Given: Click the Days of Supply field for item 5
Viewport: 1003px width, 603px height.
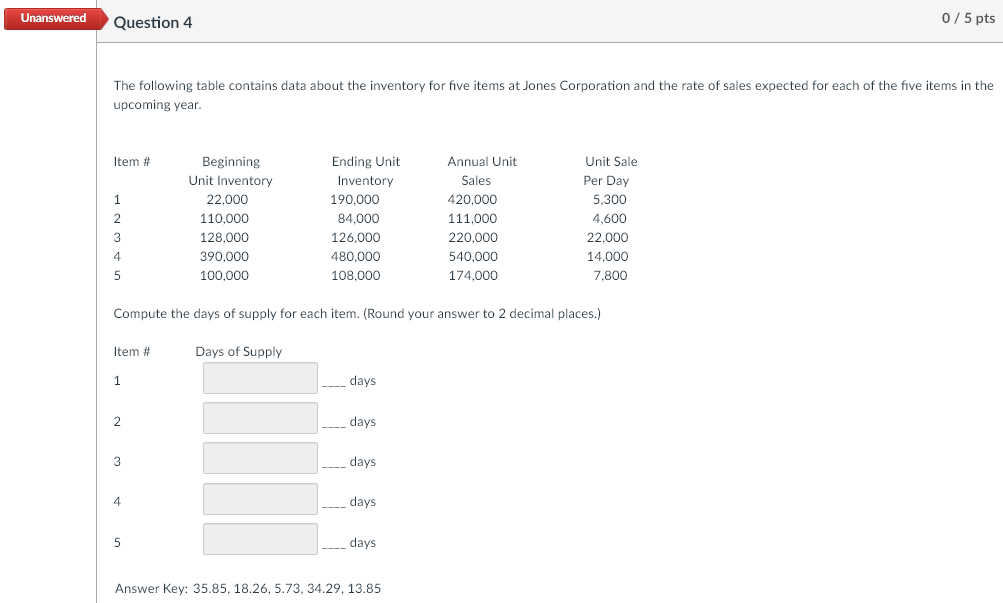Looking at the screenshot, I should pos(260,539).
